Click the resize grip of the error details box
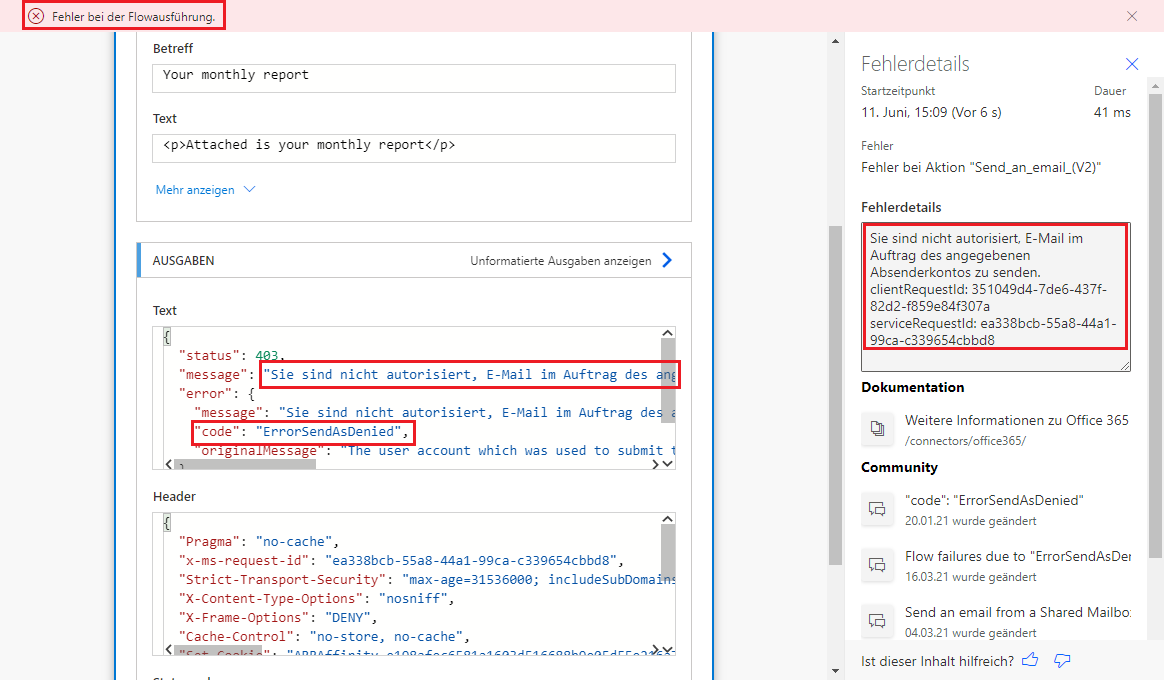 (1125, 365)
